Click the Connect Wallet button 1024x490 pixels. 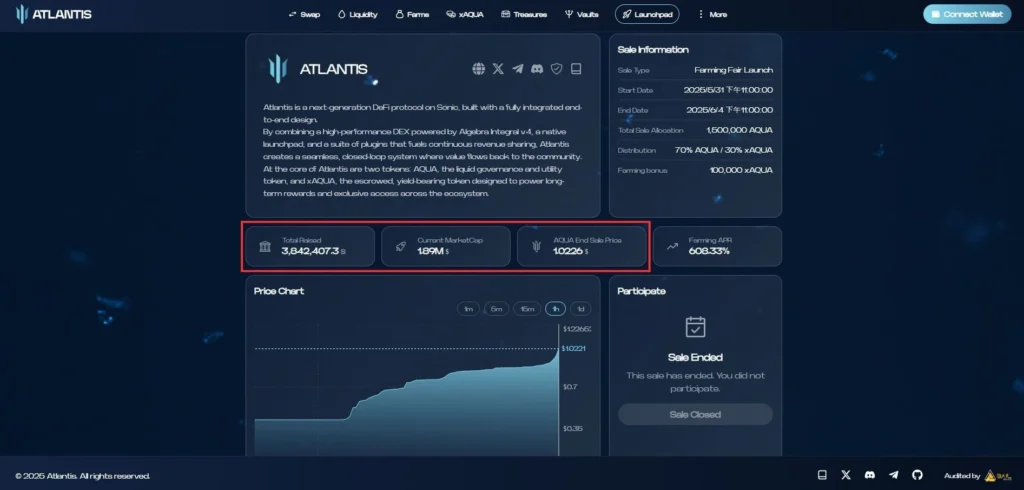(x=967, y=14)
